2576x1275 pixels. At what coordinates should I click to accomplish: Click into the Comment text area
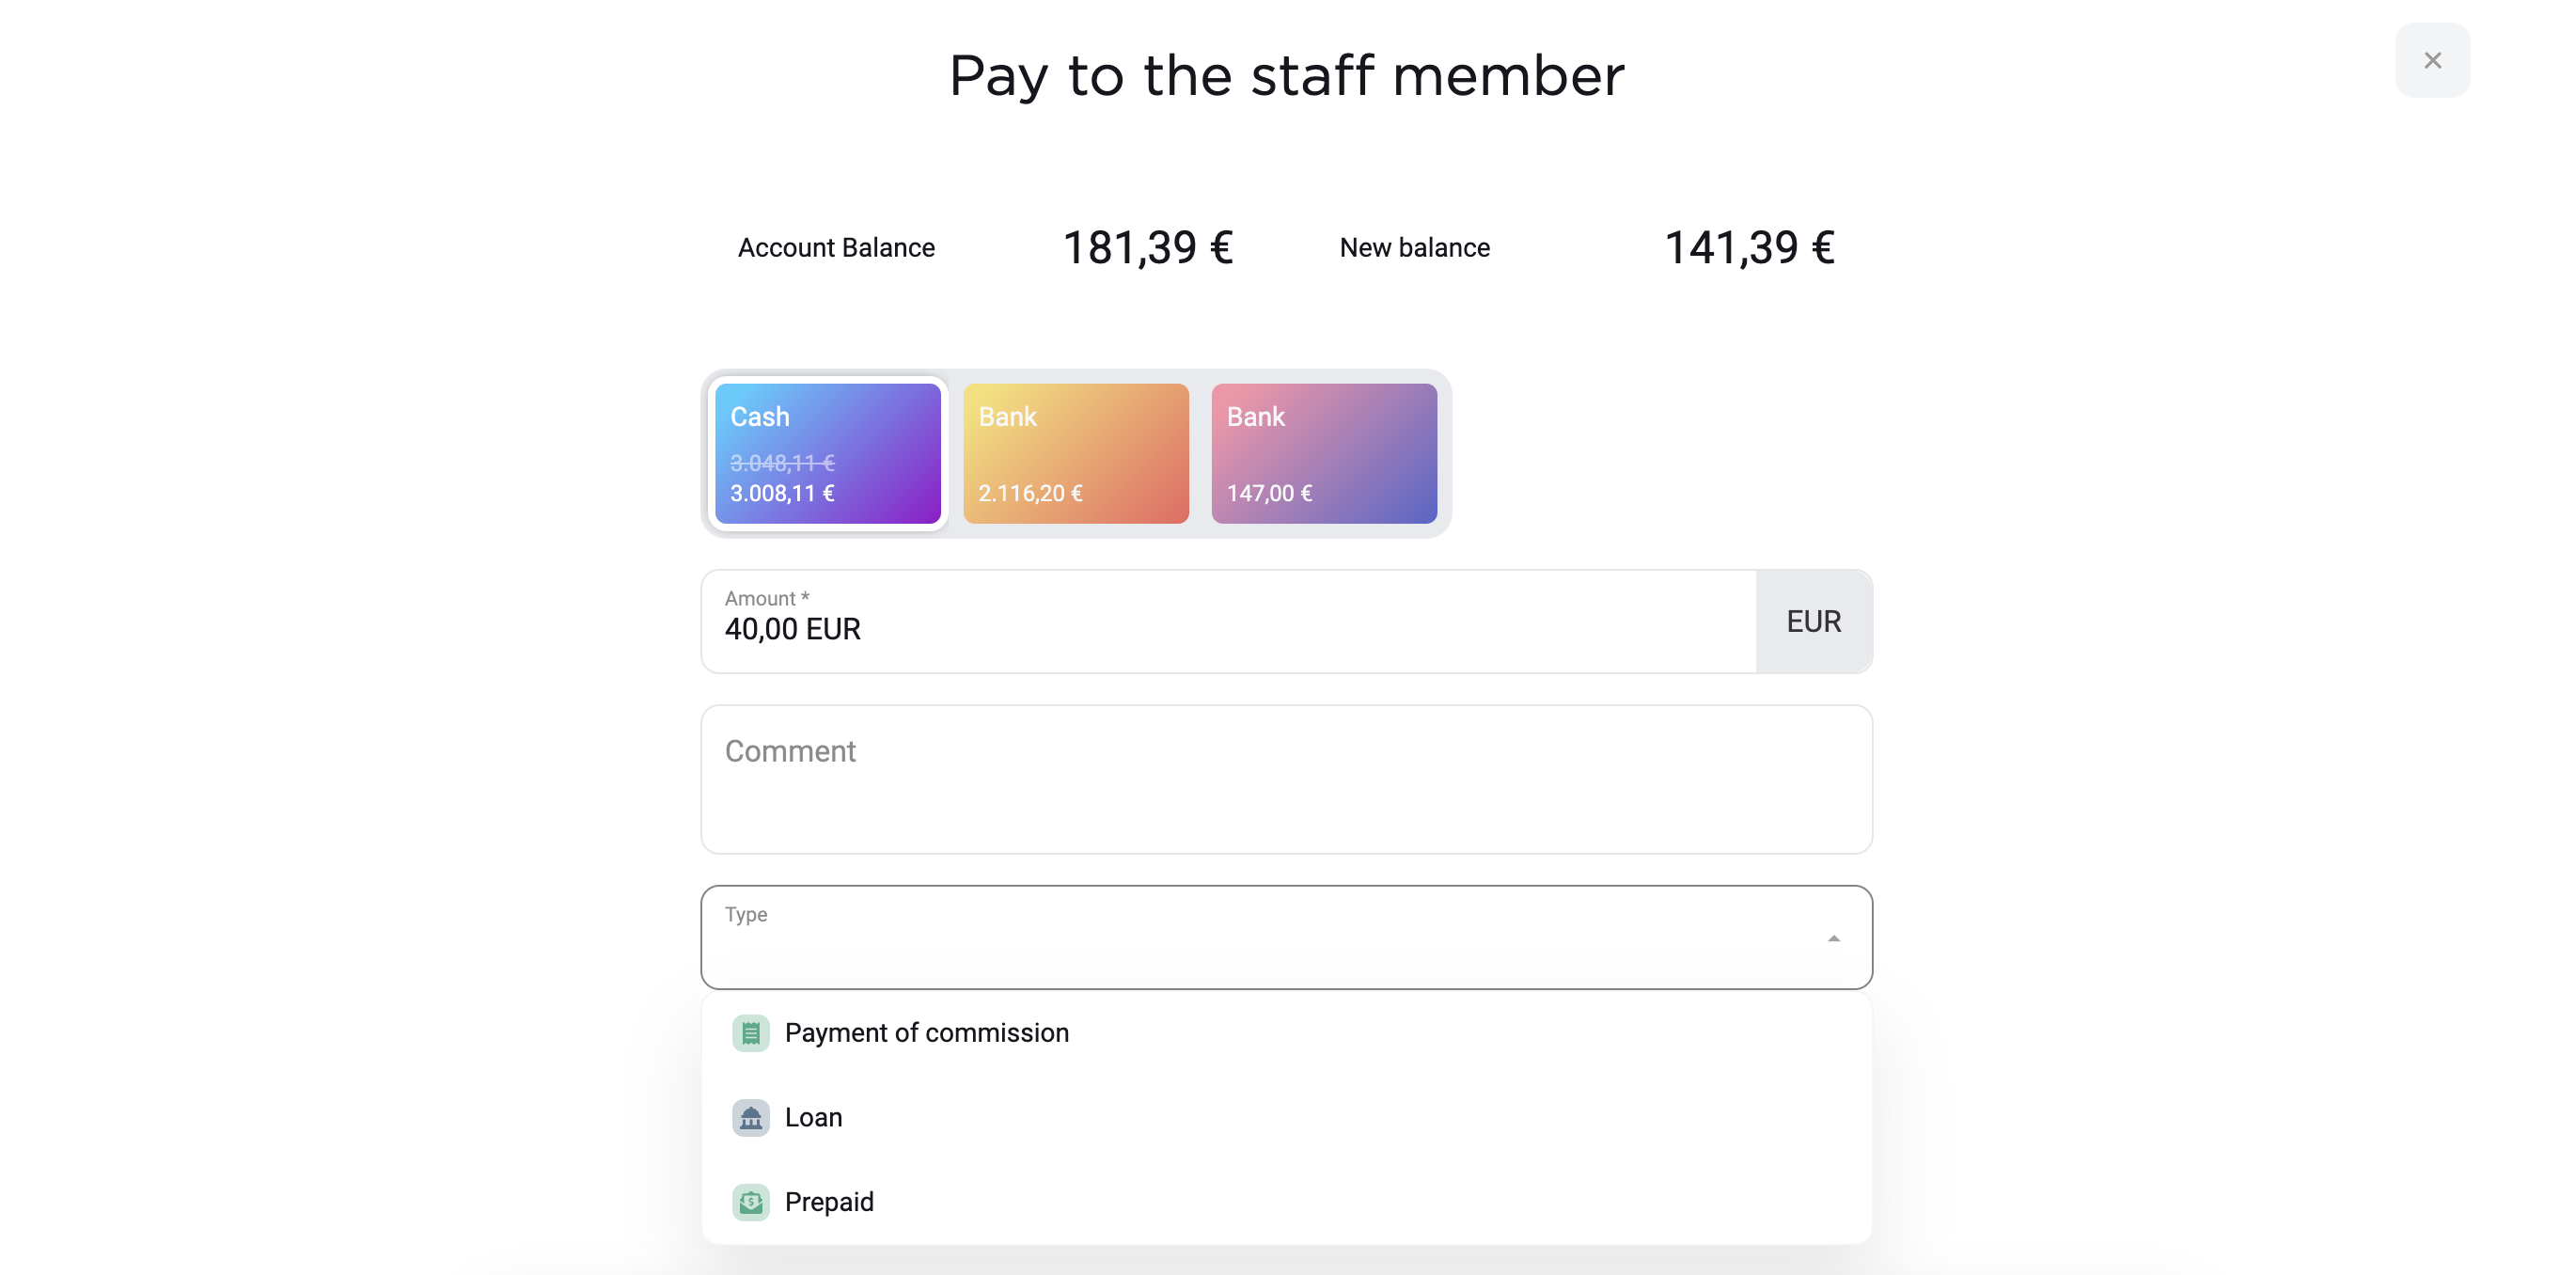[x=1286, y=779]
